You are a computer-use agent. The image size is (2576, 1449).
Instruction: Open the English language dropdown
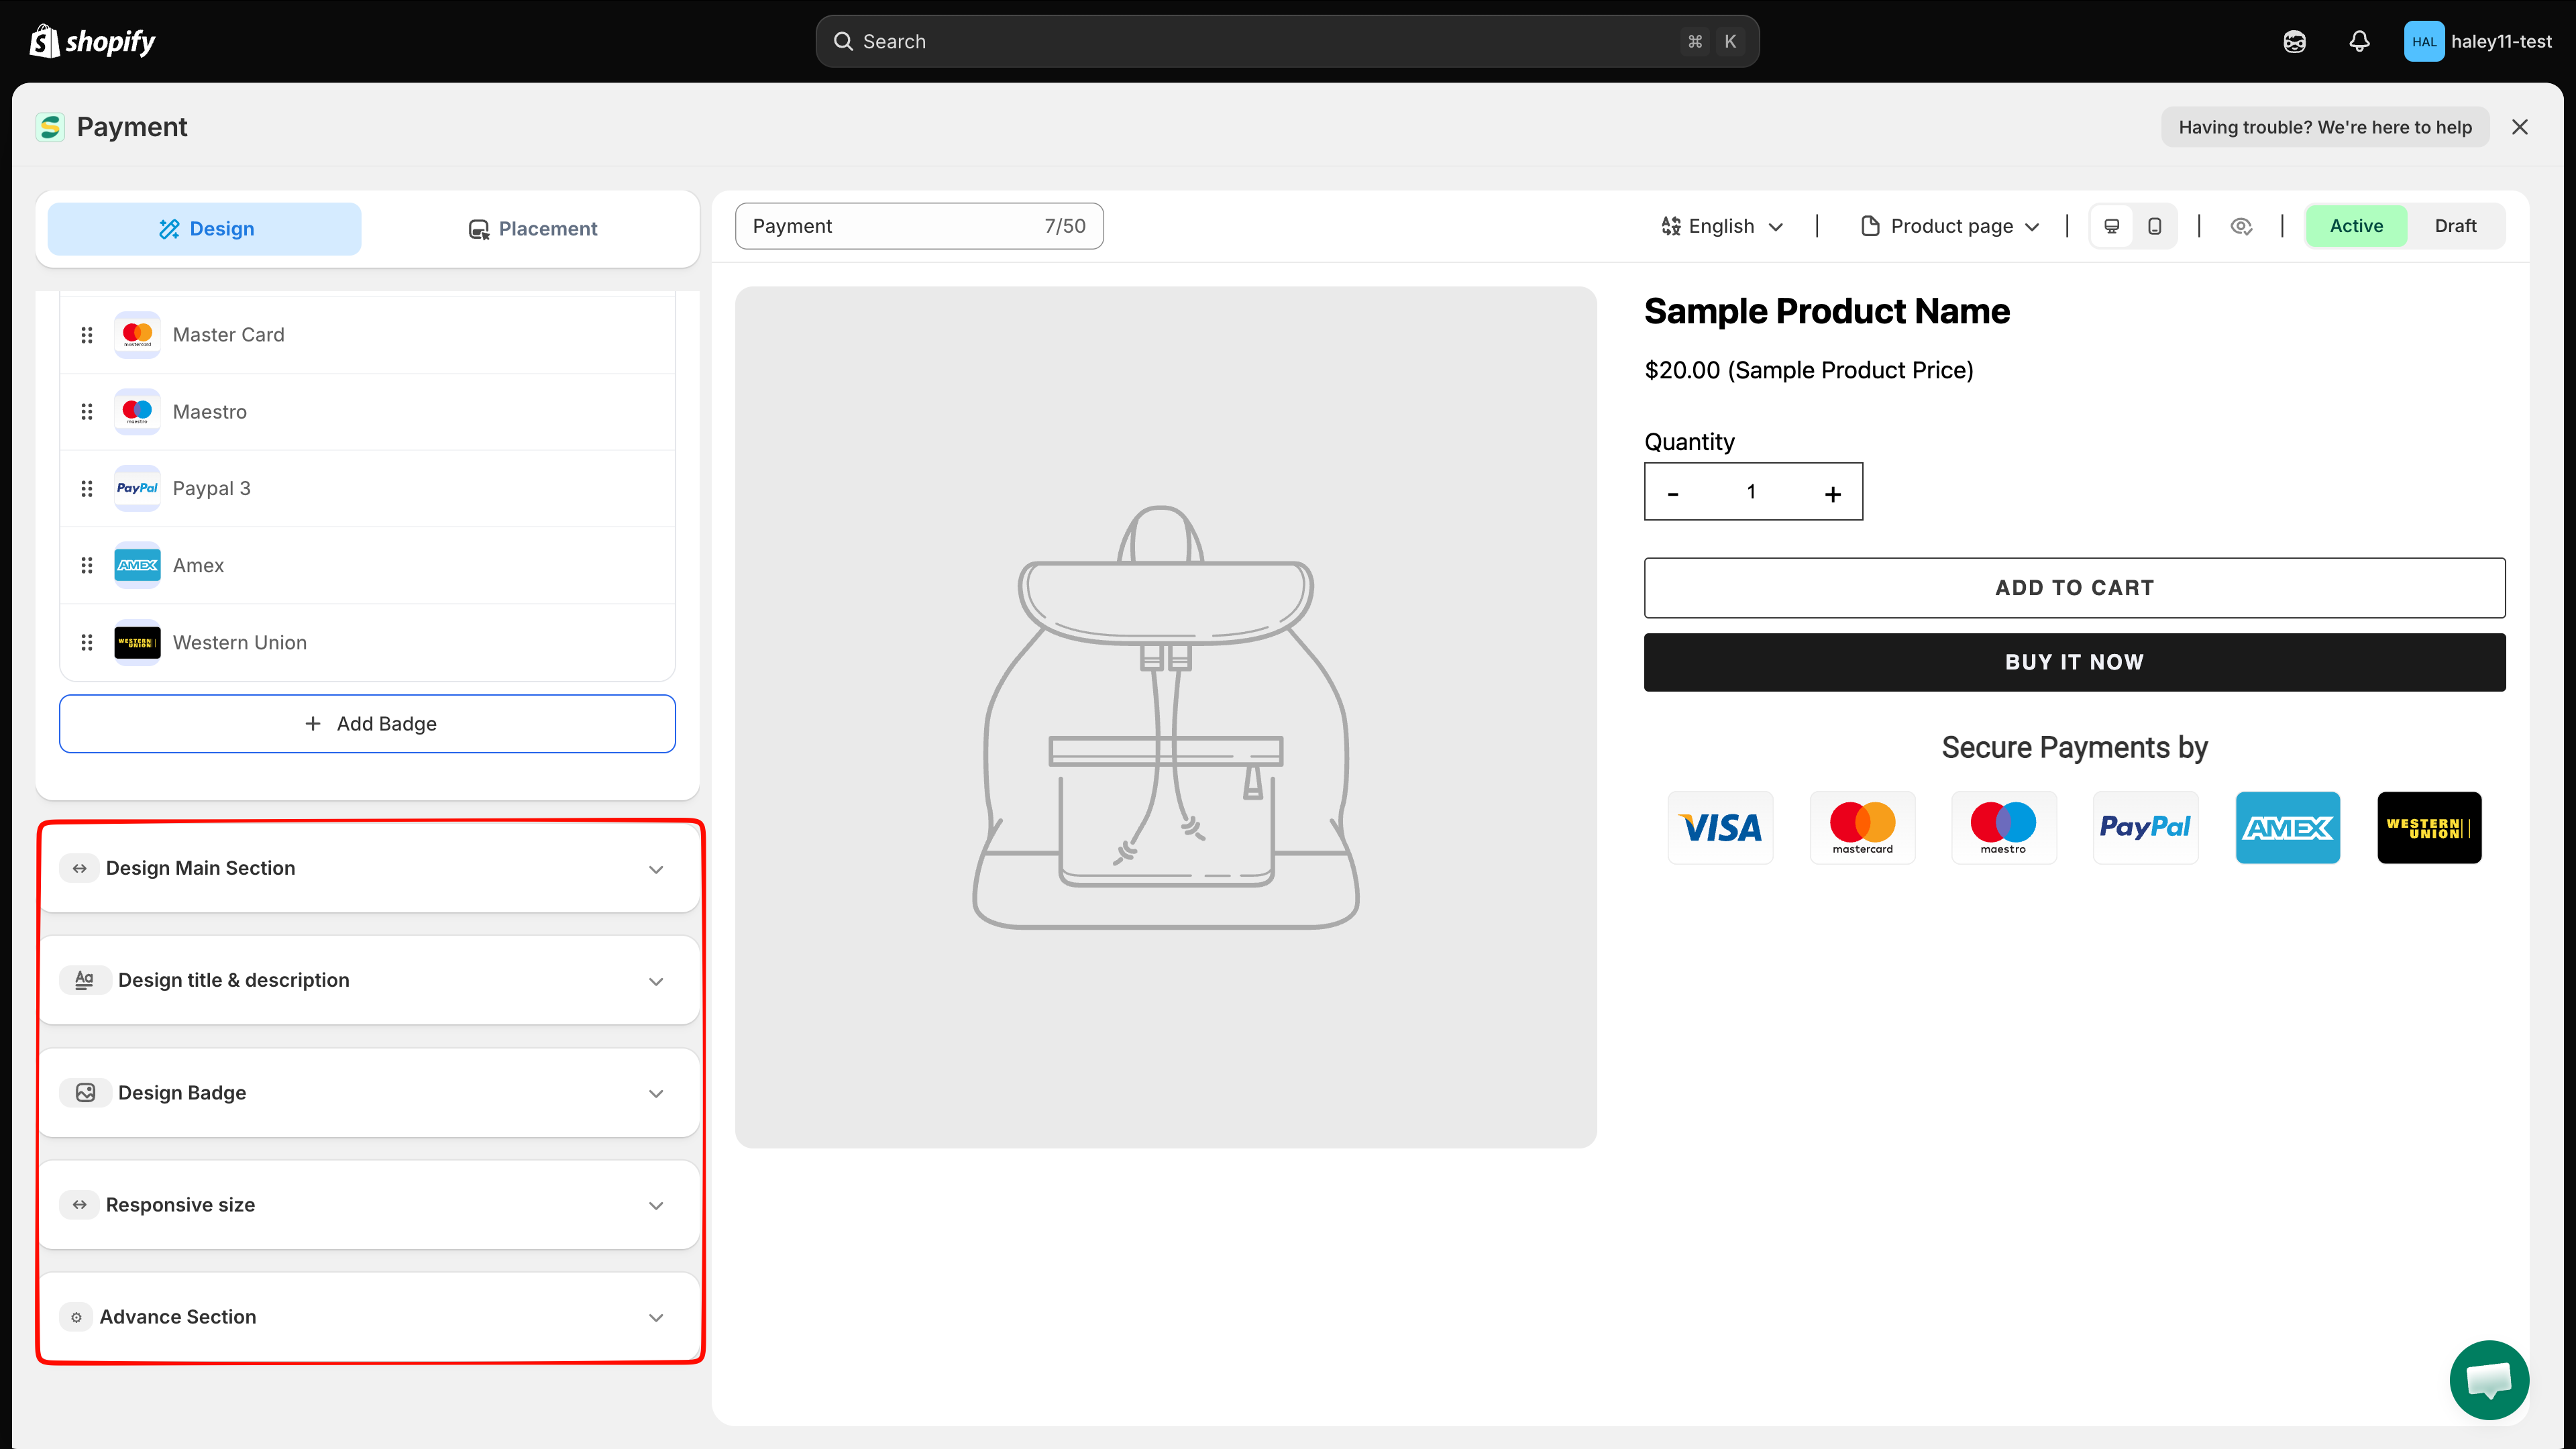click(x=1721, y=226)
